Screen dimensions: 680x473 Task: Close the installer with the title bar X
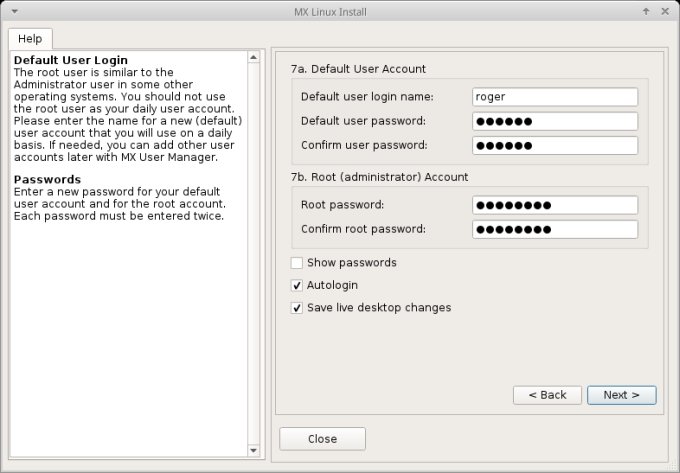(x=666, y=11)
